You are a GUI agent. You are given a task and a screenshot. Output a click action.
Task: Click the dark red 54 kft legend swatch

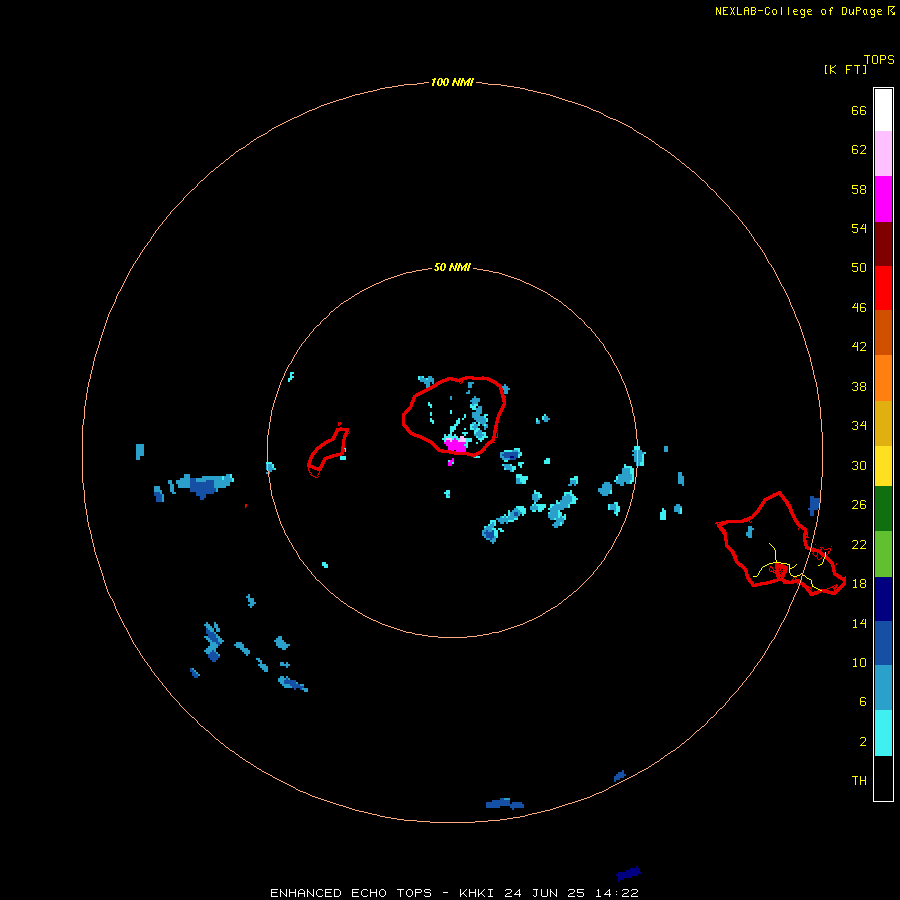pyautogui.click(x=883, y=244)
